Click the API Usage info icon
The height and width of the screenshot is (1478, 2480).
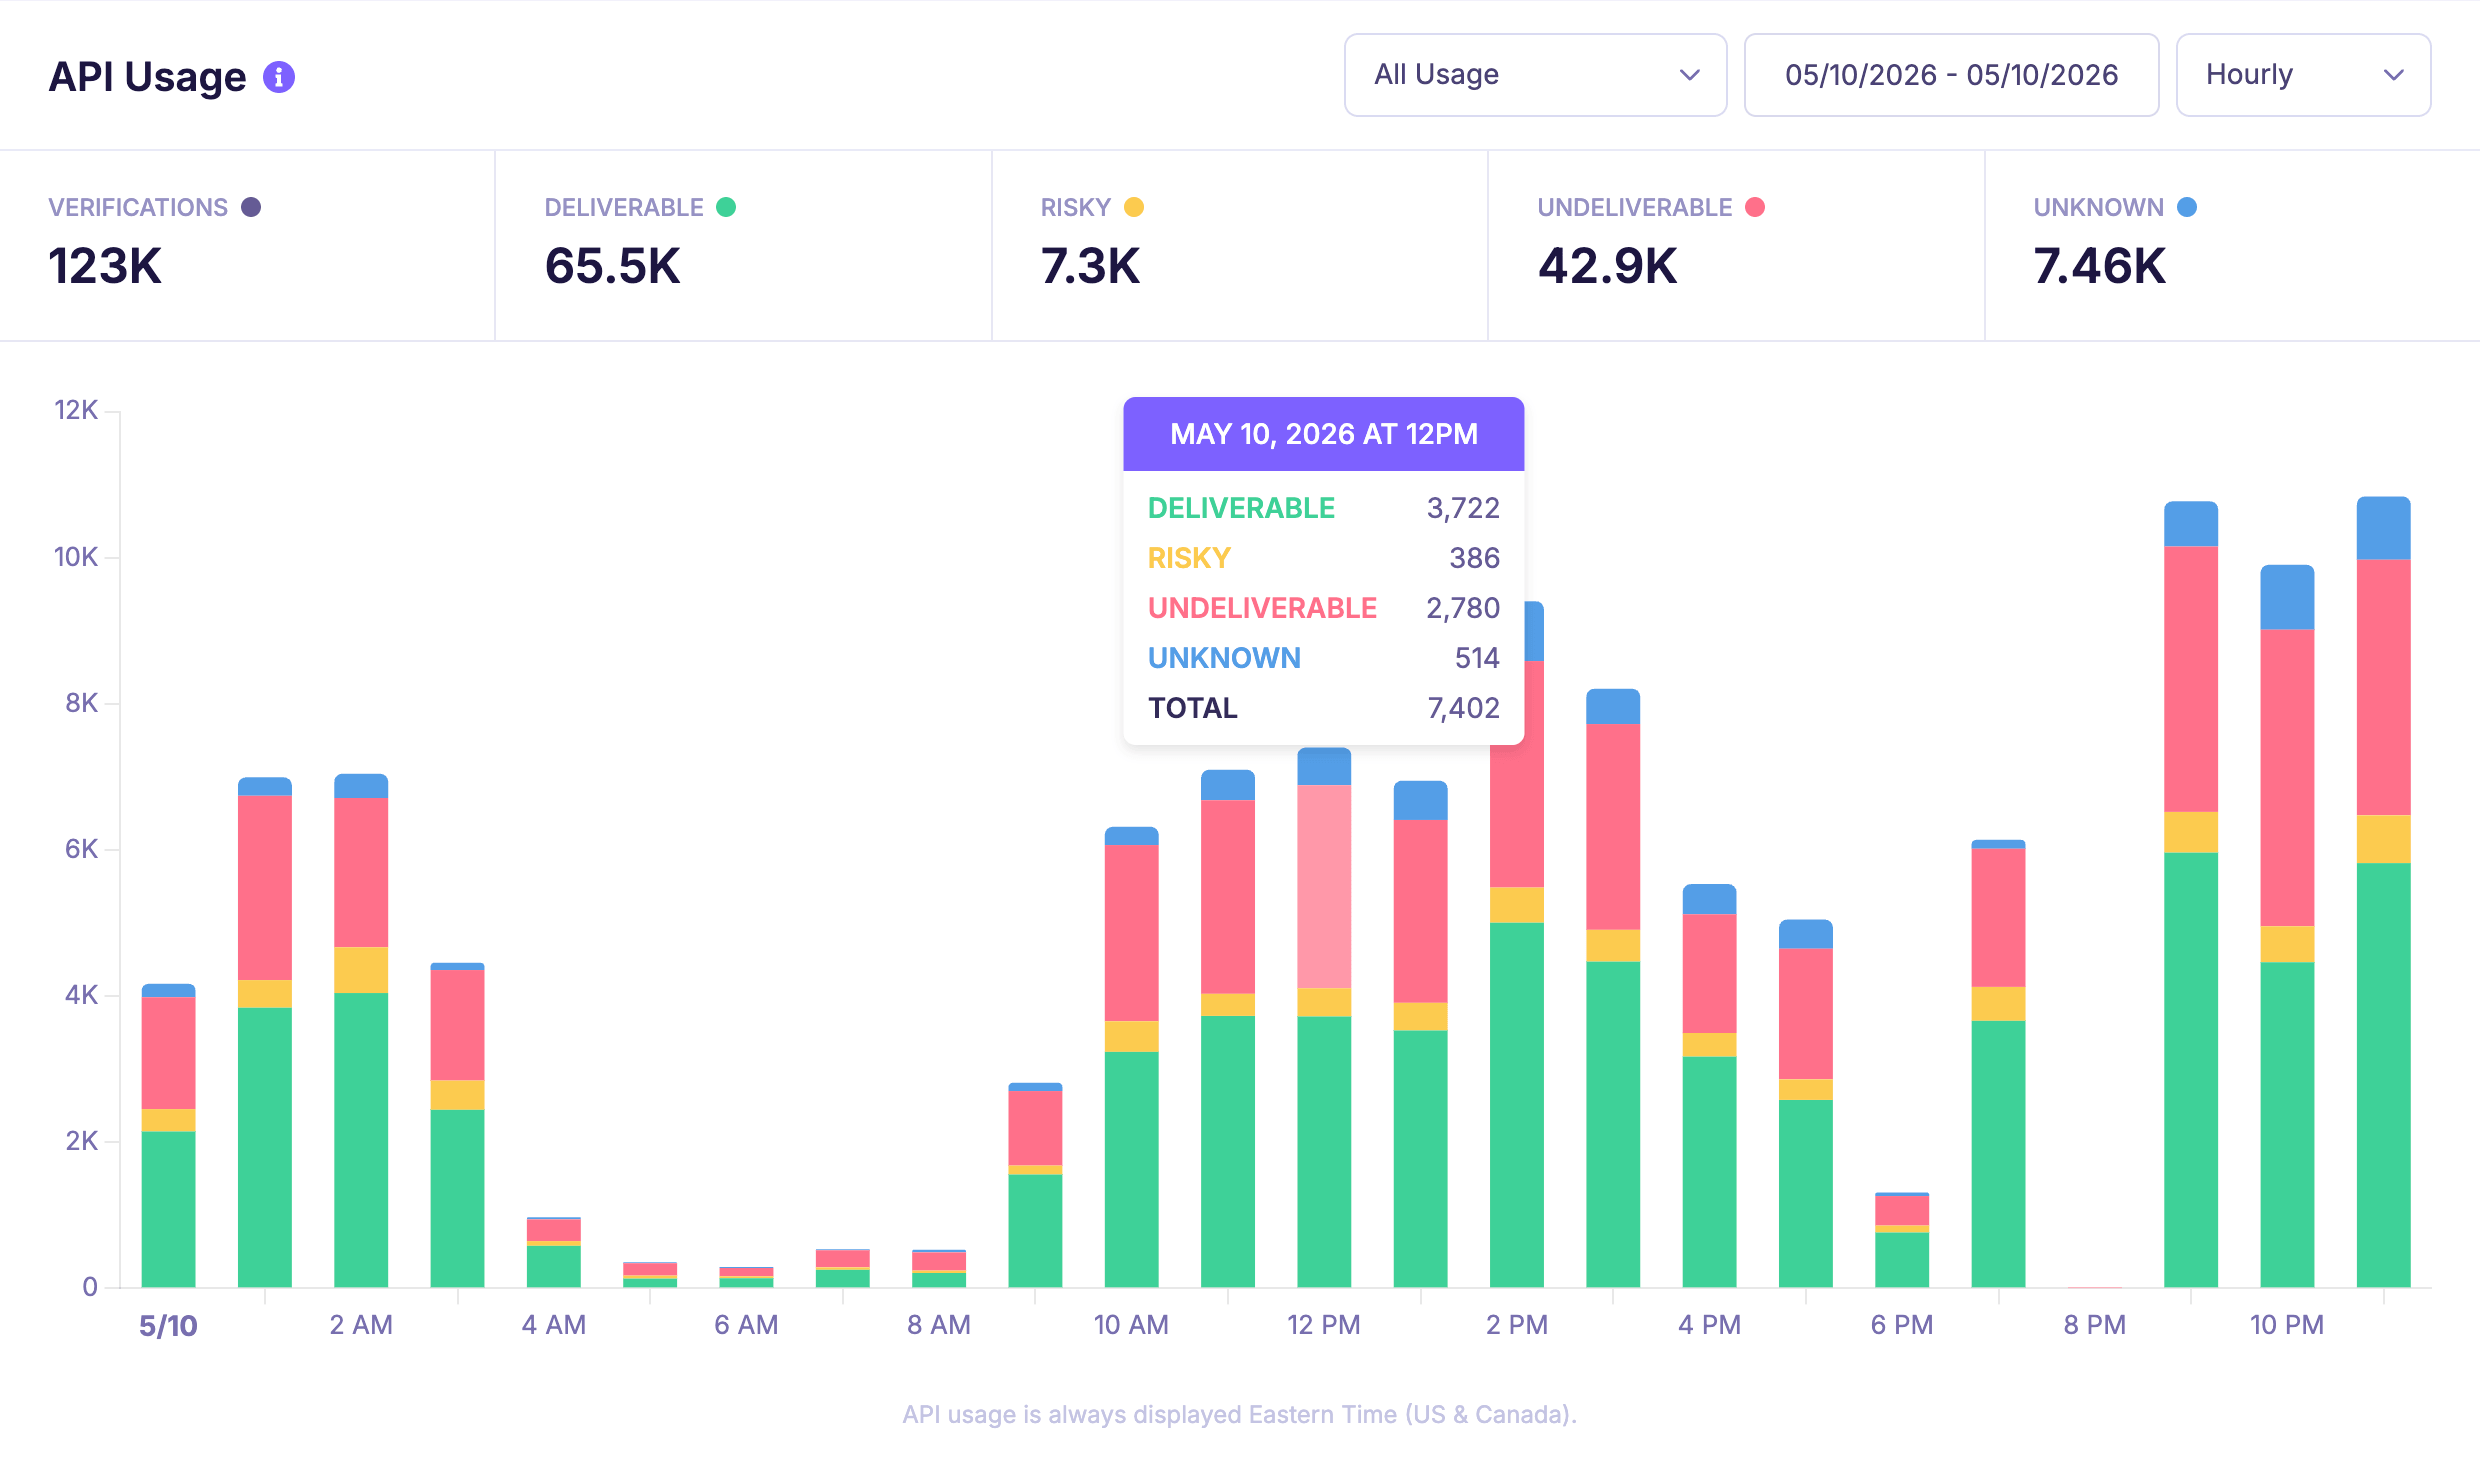[x=279, y=77]
